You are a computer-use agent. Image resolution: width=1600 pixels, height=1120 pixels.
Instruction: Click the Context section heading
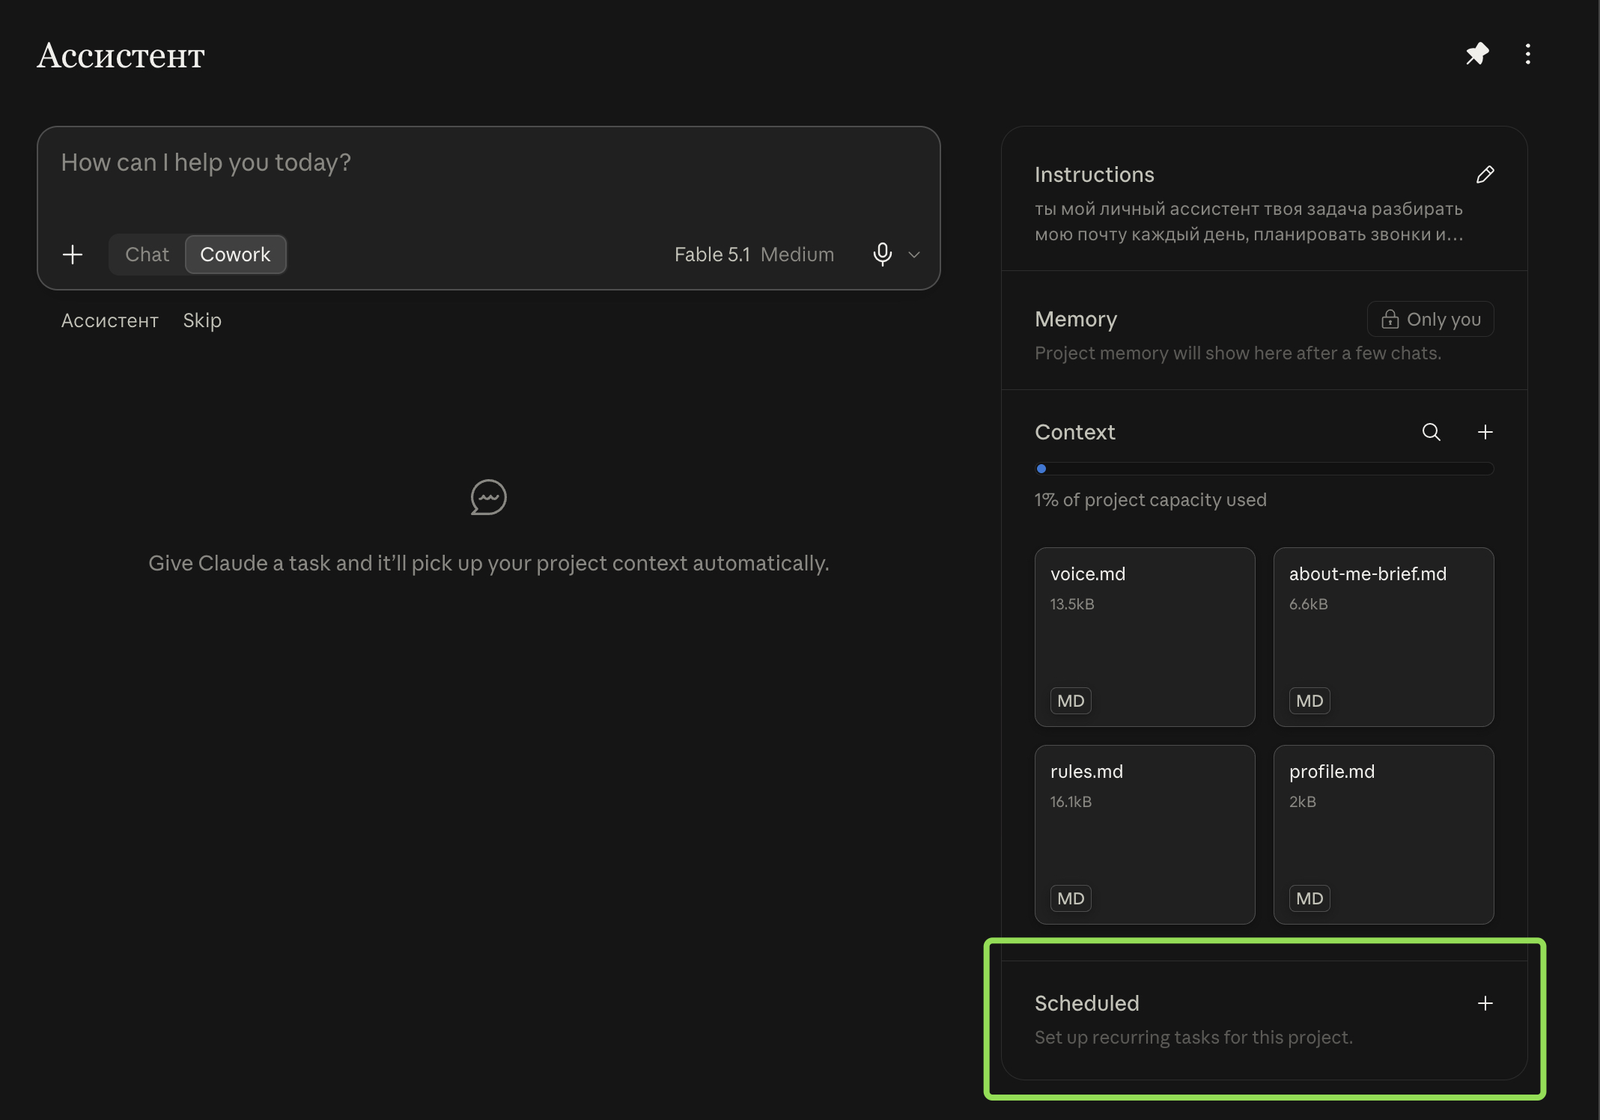tap(1075, 432)
